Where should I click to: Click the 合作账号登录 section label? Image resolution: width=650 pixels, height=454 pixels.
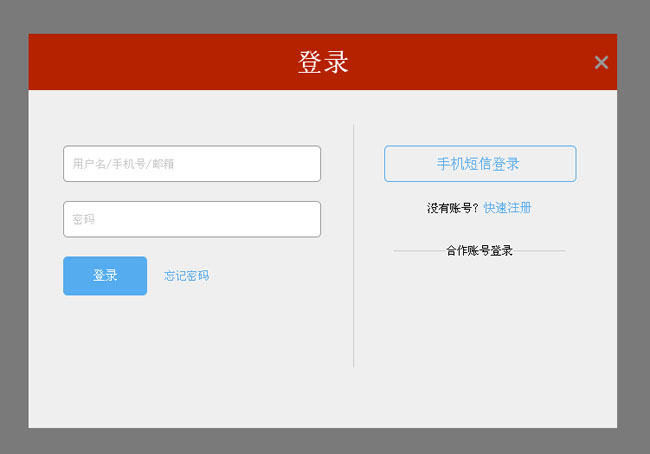pyautogui.click(x=479, y=251)
